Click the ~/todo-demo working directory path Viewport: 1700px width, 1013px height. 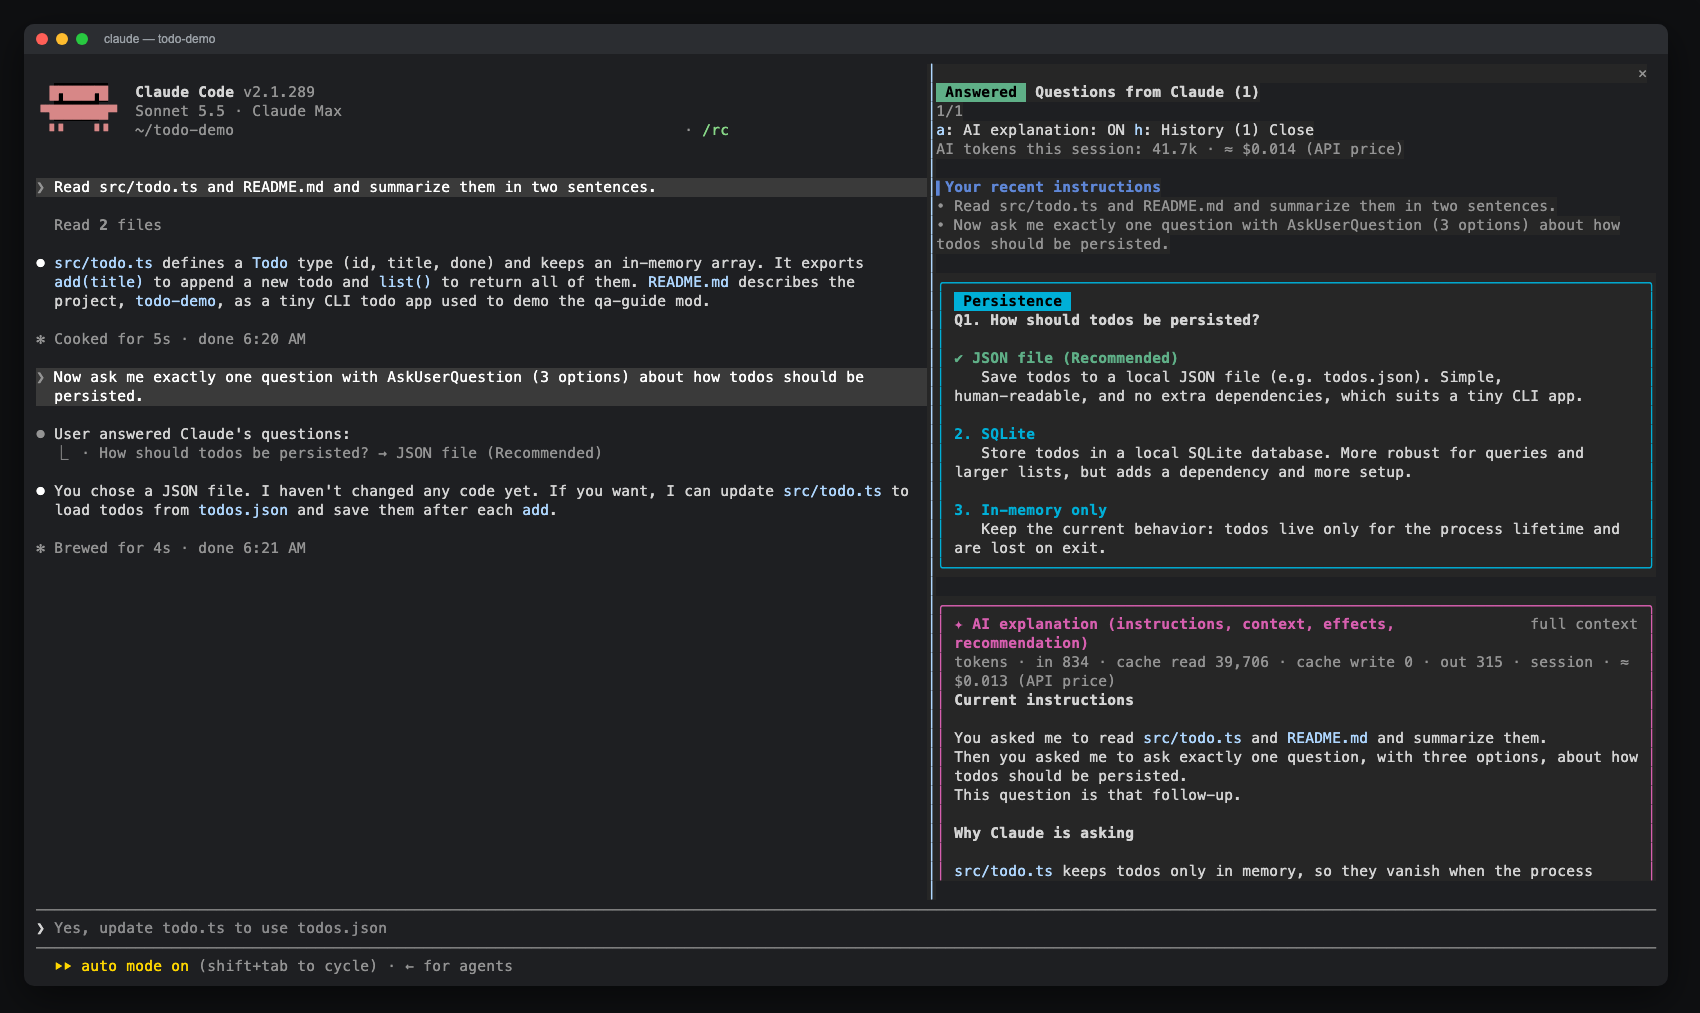185,130
